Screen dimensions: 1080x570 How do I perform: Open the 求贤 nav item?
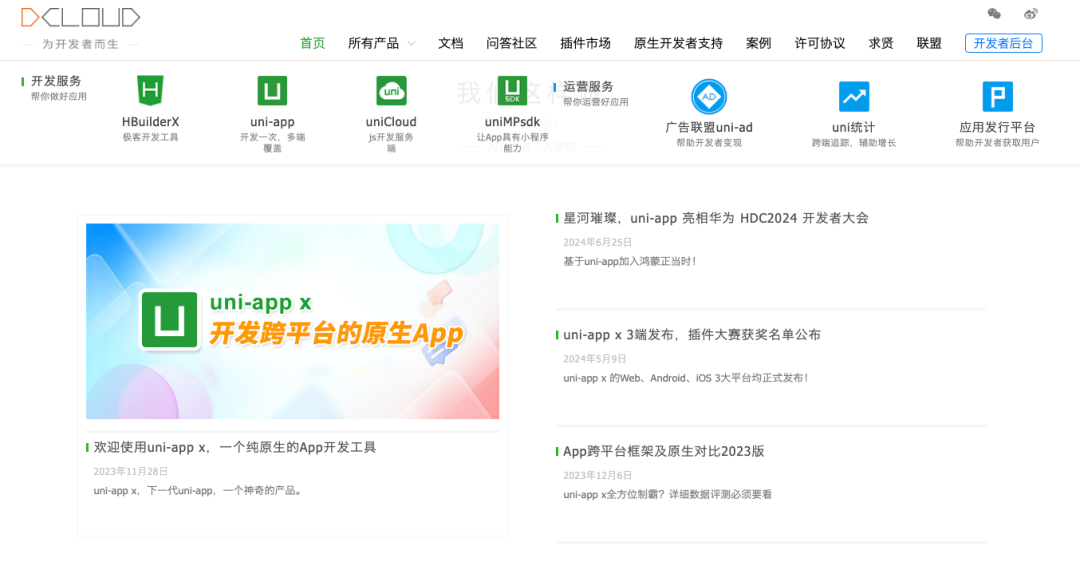coord(881,43)
